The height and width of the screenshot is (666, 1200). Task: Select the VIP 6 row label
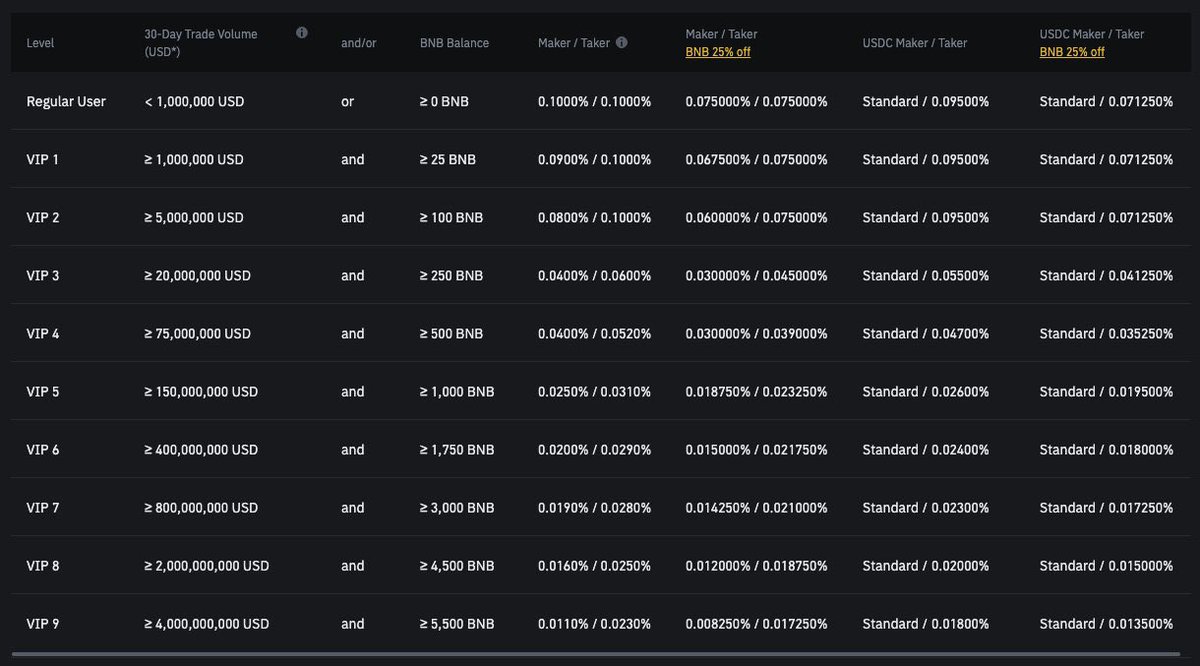coord(43,449)
